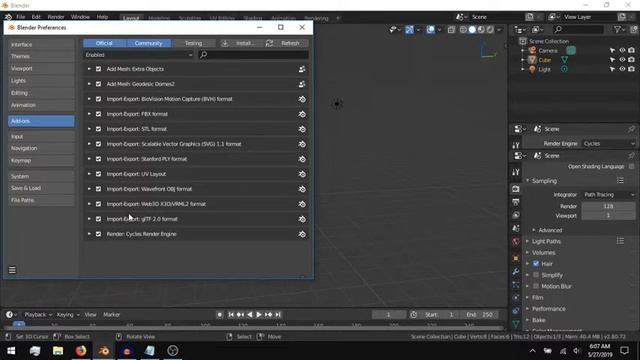This screenshot has width=640, height=360.
Task: Expand the SVG 1.1 format add-on details
Action: tap(89, 144)
